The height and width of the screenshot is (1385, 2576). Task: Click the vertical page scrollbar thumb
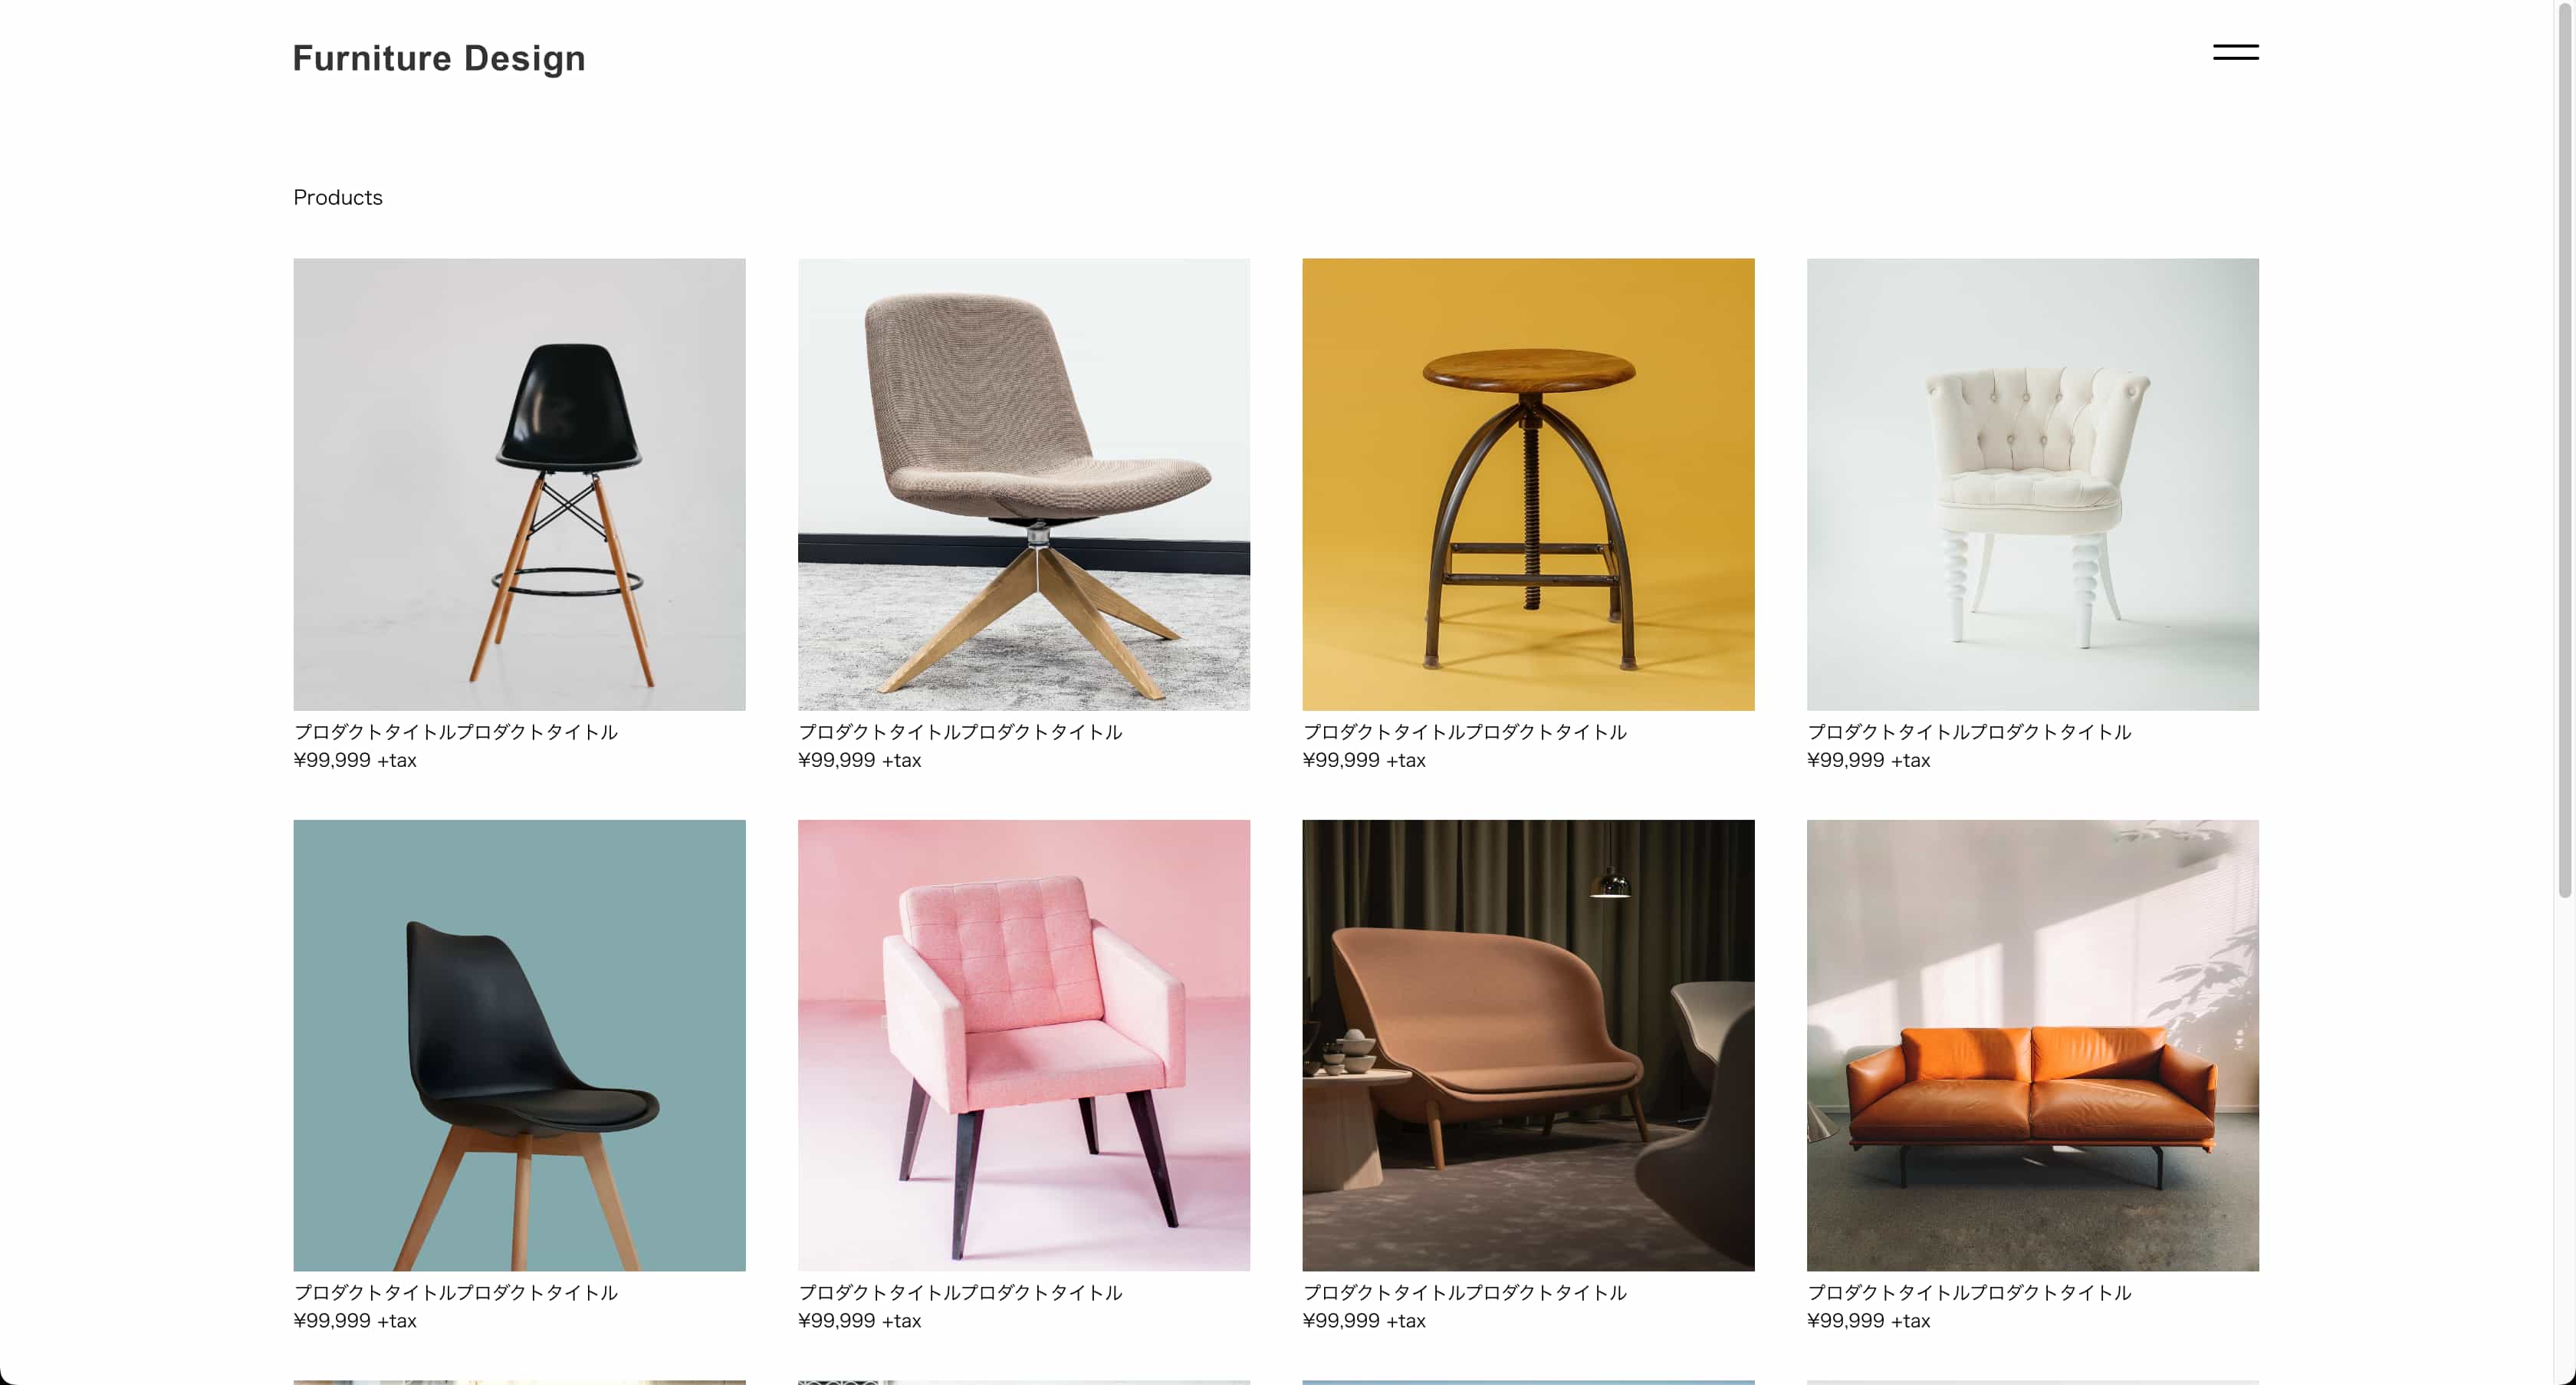pyautogui.click(x=2565, y=450)
